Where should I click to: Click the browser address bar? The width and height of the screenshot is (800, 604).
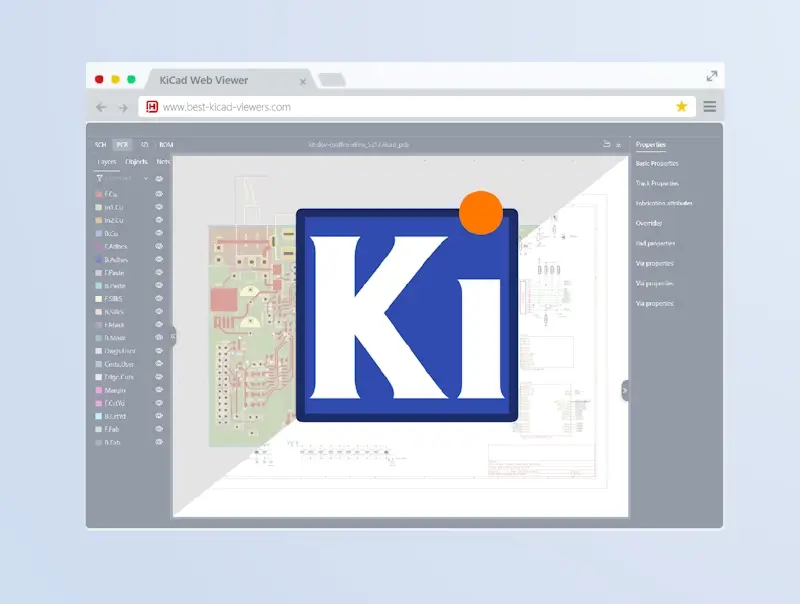[400, 106]
